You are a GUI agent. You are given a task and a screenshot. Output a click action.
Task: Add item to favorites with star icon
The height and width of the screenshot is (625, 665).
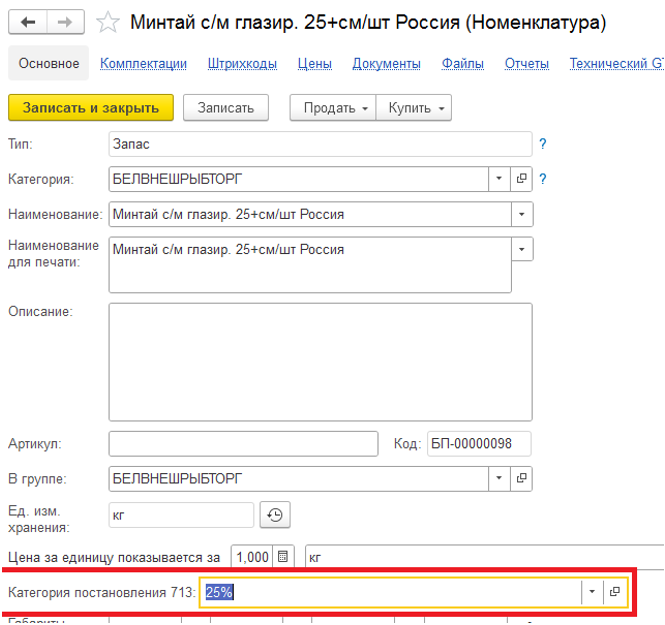click(x=109, y=22)
